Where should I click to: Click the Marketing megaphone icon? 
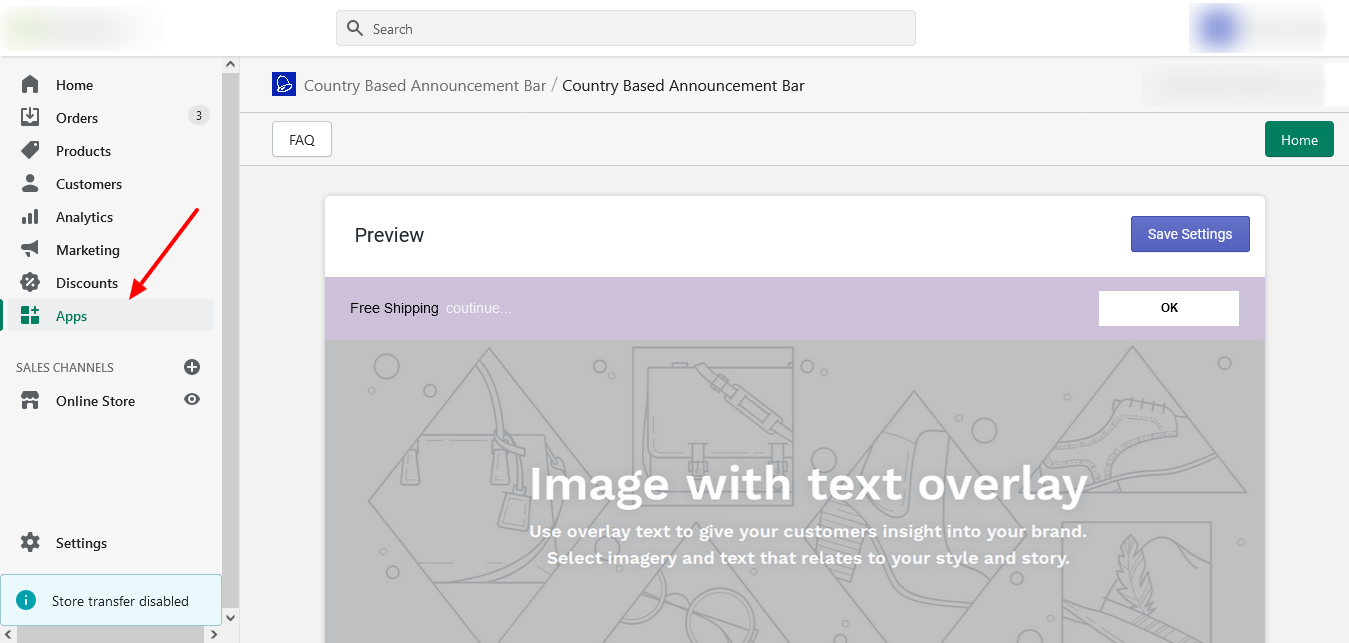click(30, 250)
